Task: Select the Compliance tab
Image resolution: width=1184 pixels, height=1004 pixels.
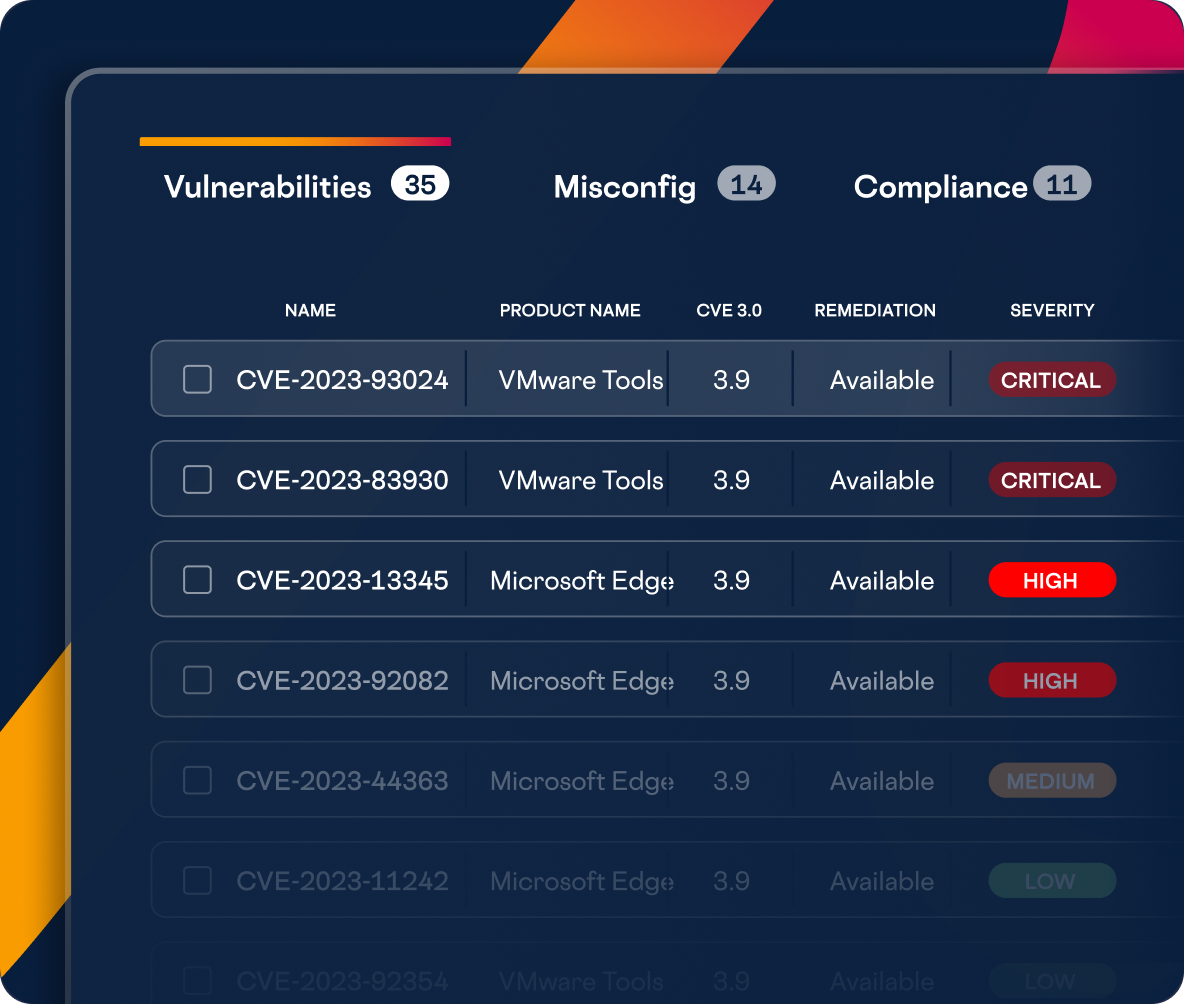Action: [940, 187]
